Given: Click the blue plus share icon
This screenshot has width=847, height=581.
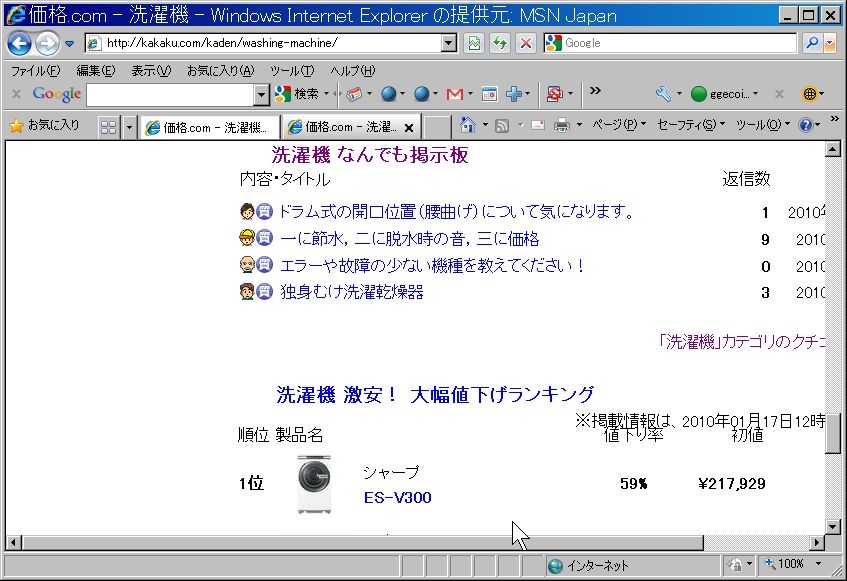Looking at the screenshot, I should pos(514,94).
